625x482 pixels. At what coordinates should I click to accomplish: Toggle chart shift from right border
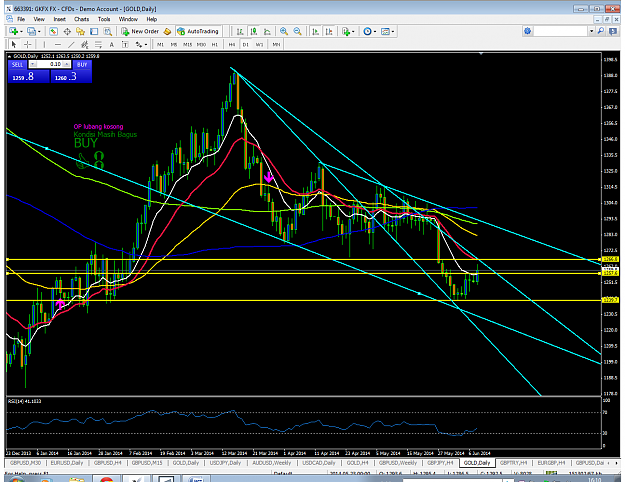329,31
